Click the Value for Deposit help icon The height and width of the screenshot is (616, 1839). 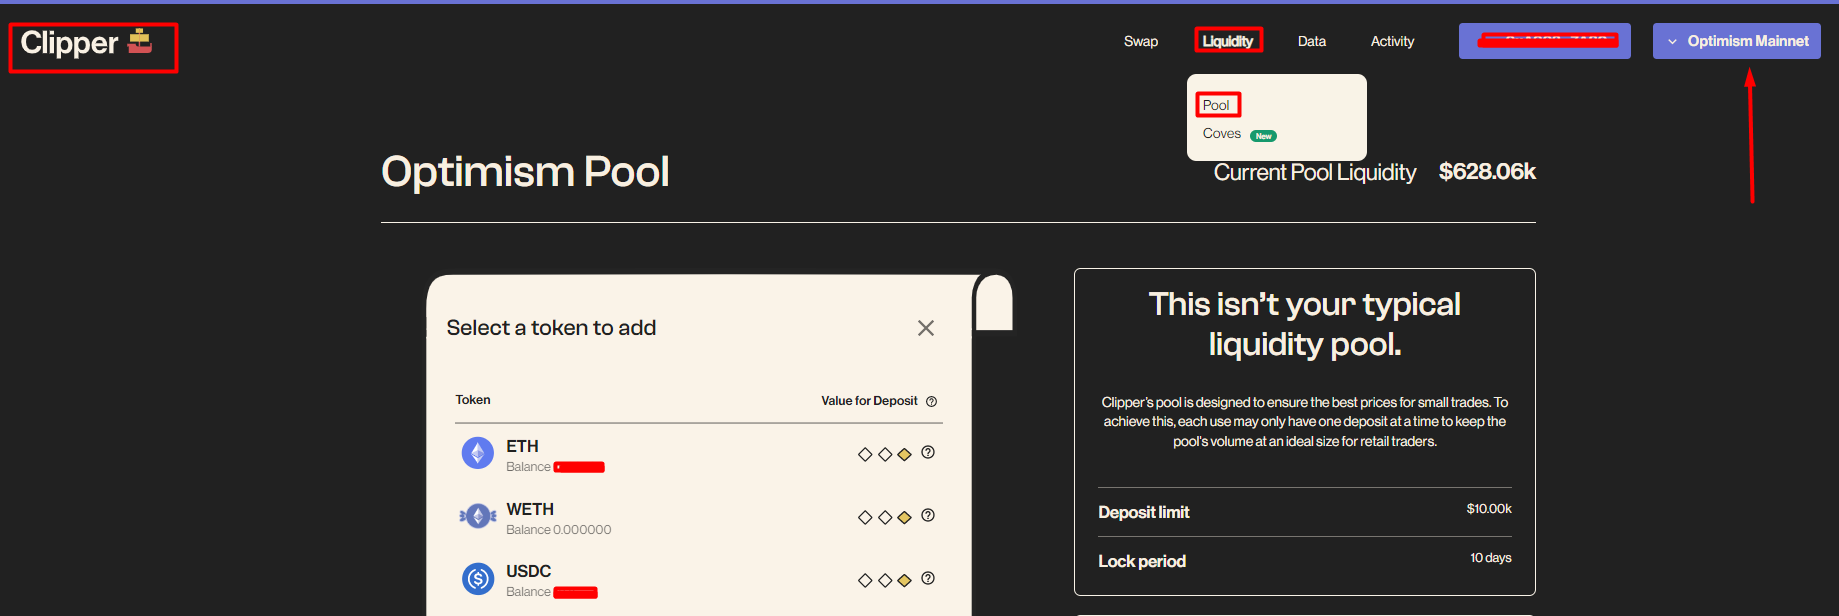(x=931, y=401)
